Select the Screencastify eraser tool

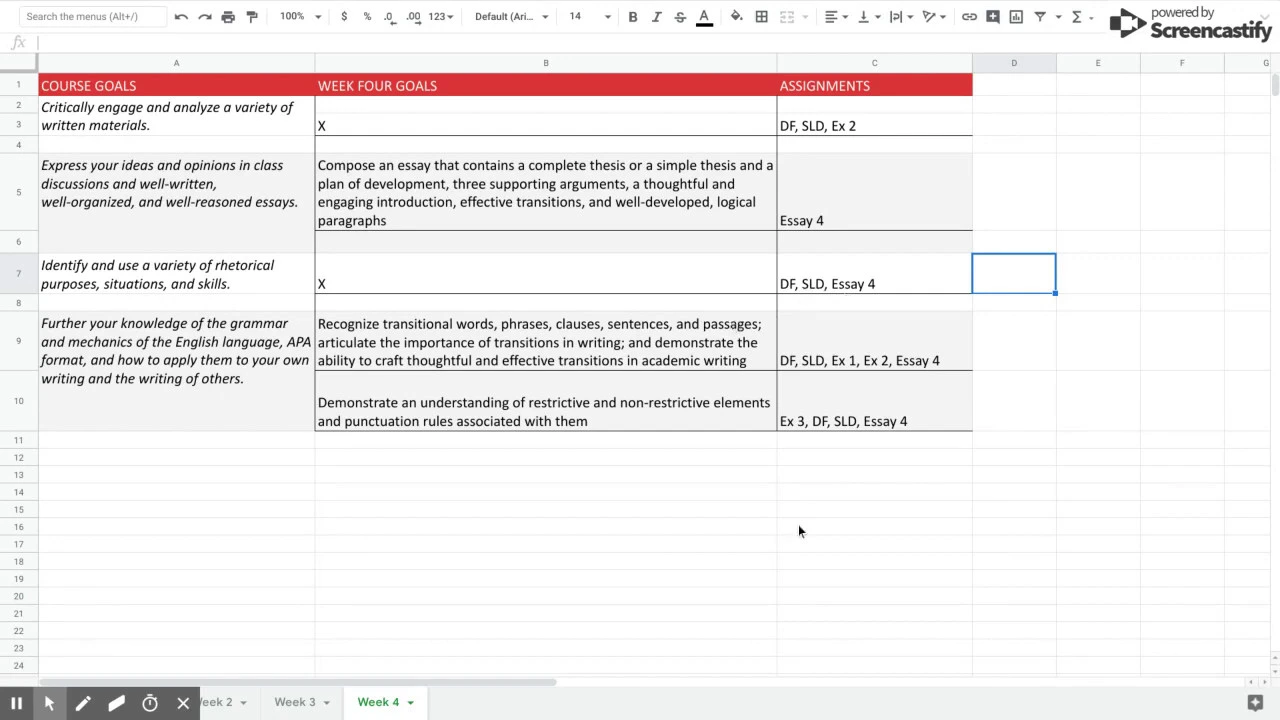(116, 703)
